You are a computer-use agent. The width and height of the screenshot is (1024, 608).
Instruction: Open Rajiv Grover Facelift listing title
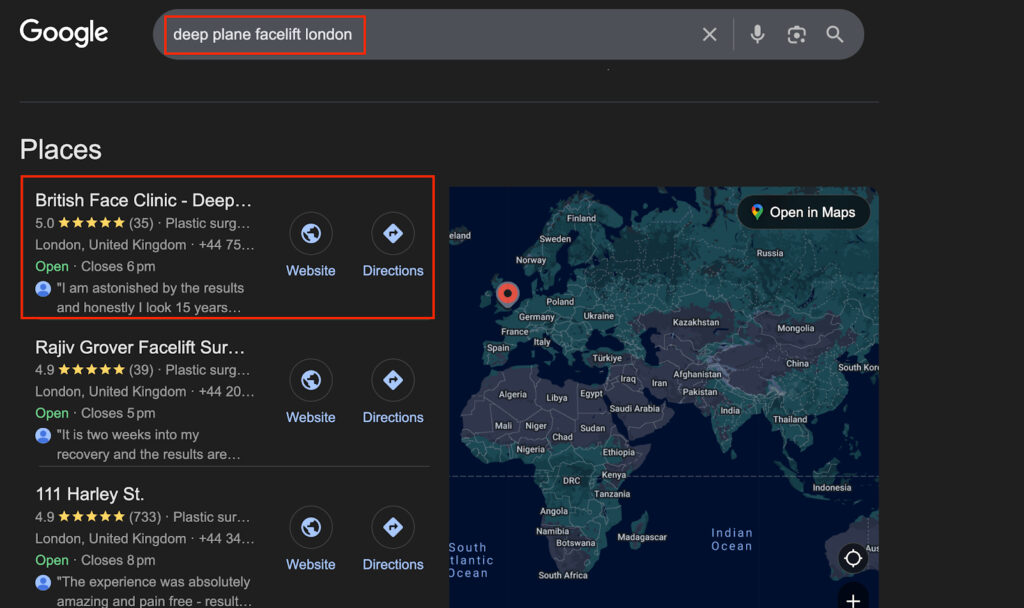[x=140, y=347]
